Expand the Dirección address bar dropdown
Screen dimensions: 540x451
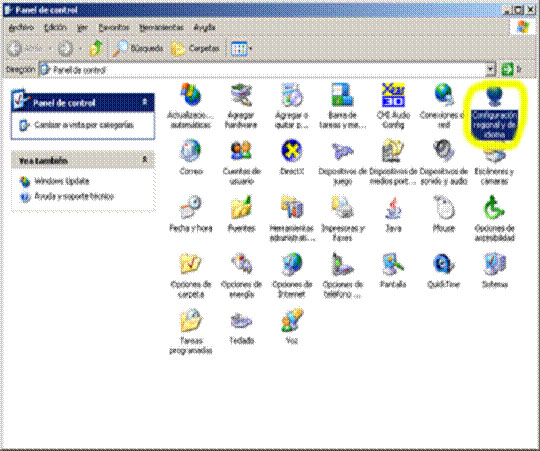tap(490, 70)
